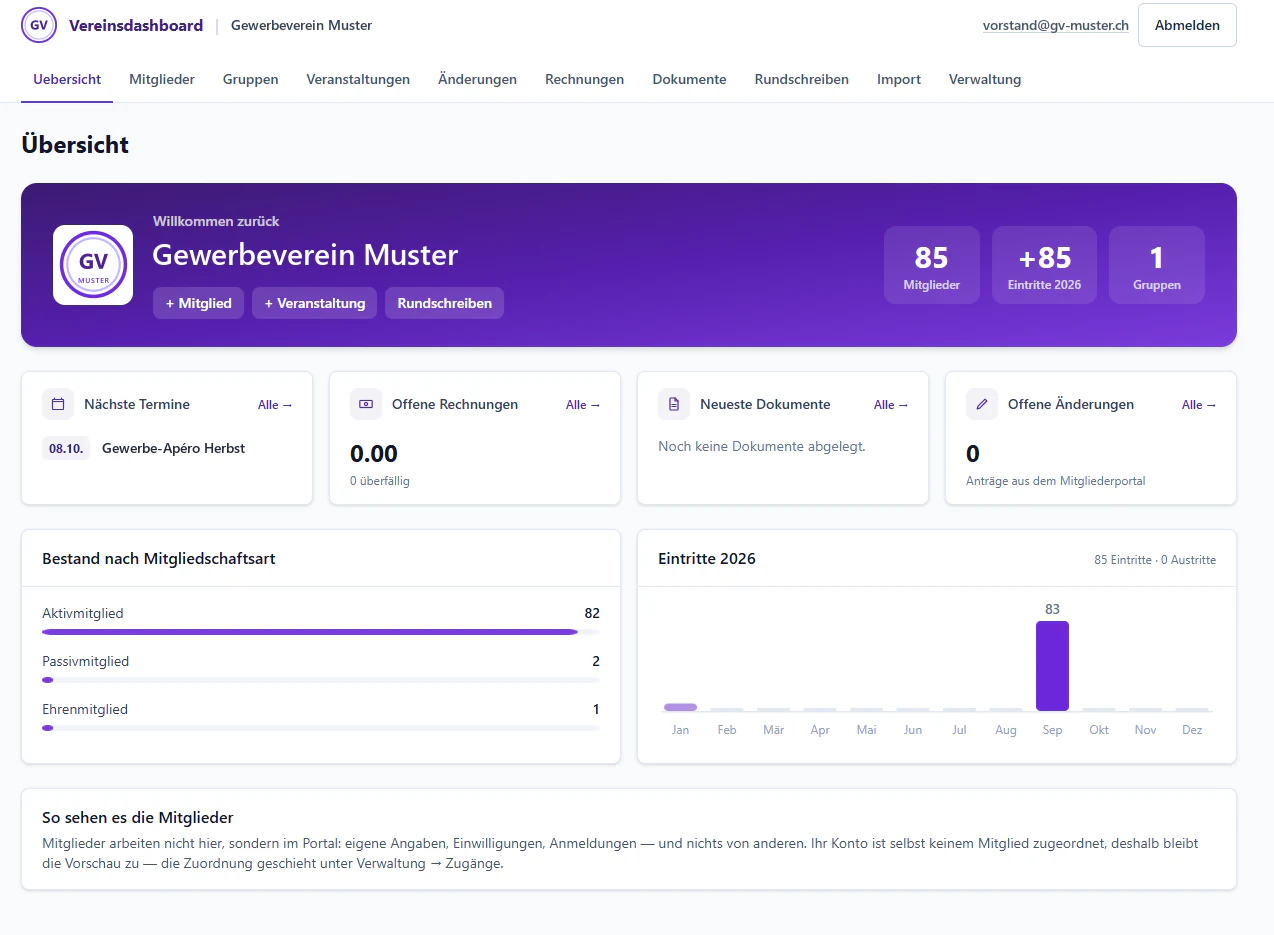Open Alle link in Offene Änderungen card

click(1199, 405)
